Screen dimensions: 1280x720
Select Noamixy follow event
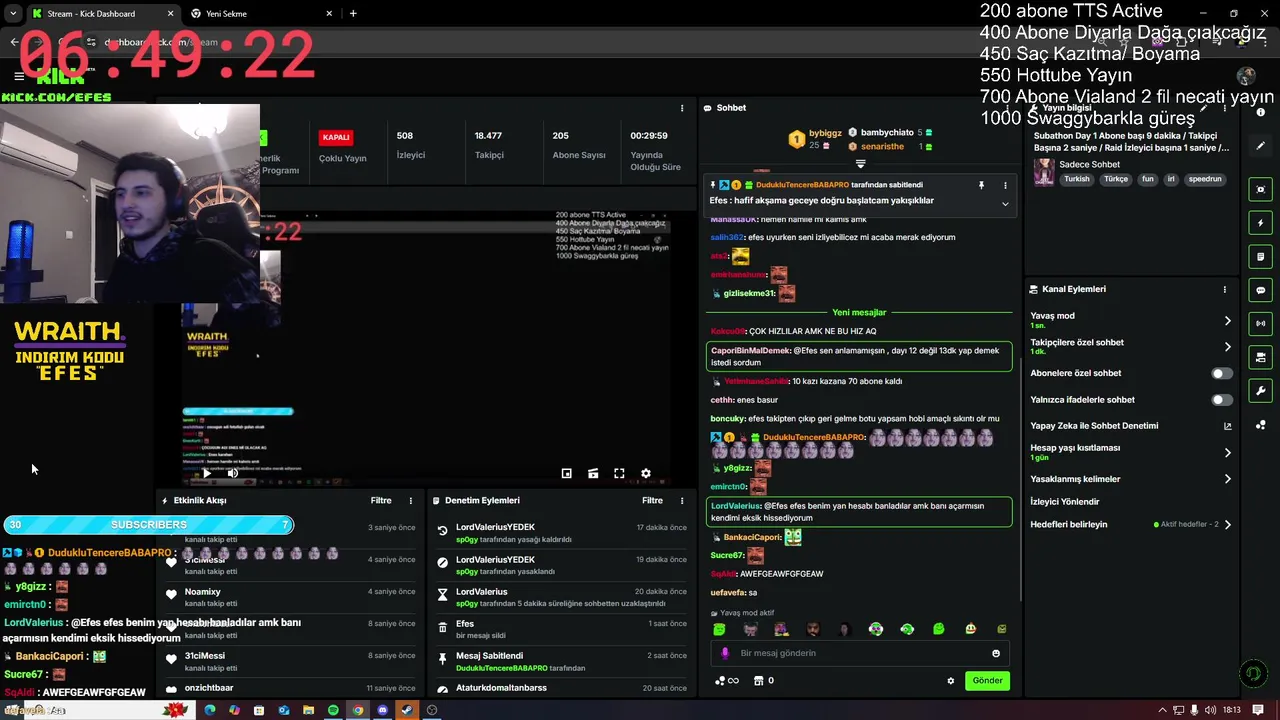(290, 597)
